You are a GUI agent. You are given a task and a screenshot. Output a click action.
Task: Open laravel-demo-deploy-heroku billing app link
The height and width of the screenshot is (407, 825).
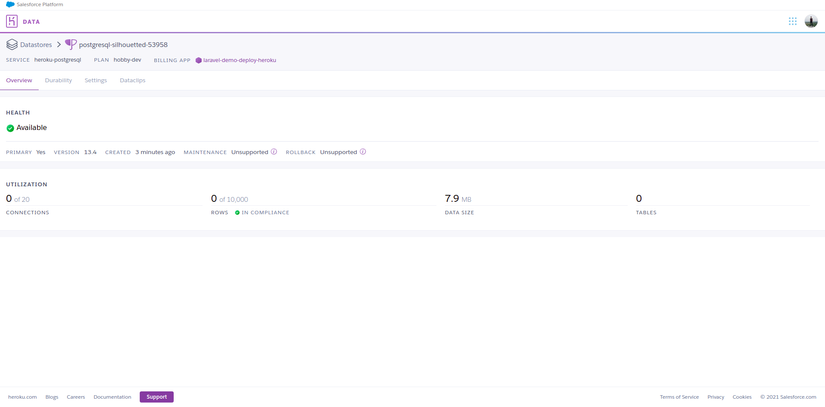pos(239,60)
